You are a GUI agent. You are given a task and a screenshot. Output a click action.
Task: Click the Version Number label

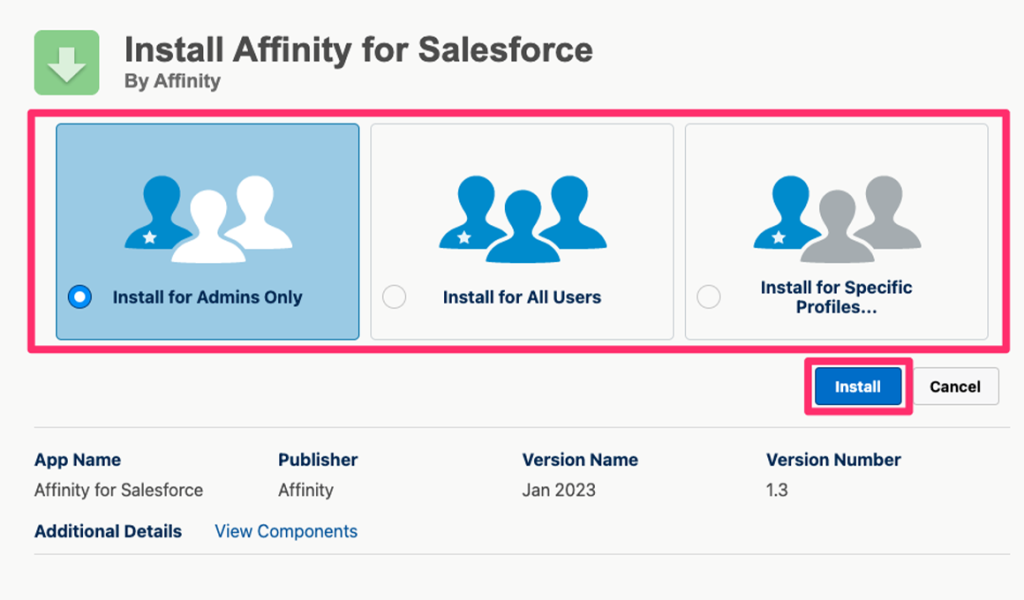(833, 460)
